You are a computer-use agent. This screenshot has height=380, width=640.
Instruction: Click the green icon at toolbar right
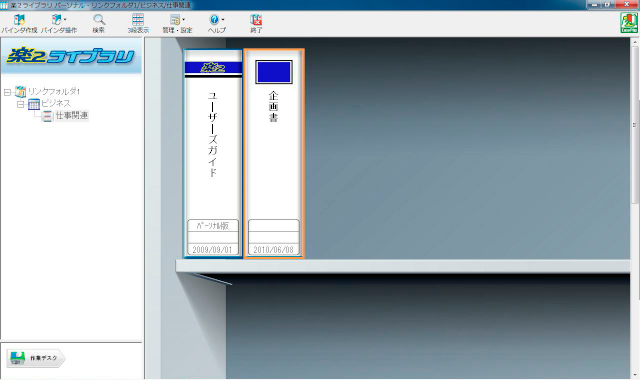pos(629,22)
